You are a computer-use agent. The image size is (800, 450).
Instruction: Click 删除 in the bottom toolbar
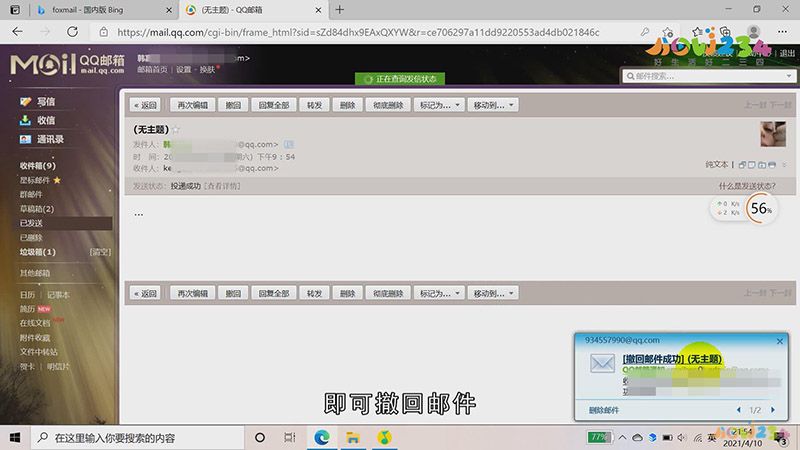coord(347,293)
